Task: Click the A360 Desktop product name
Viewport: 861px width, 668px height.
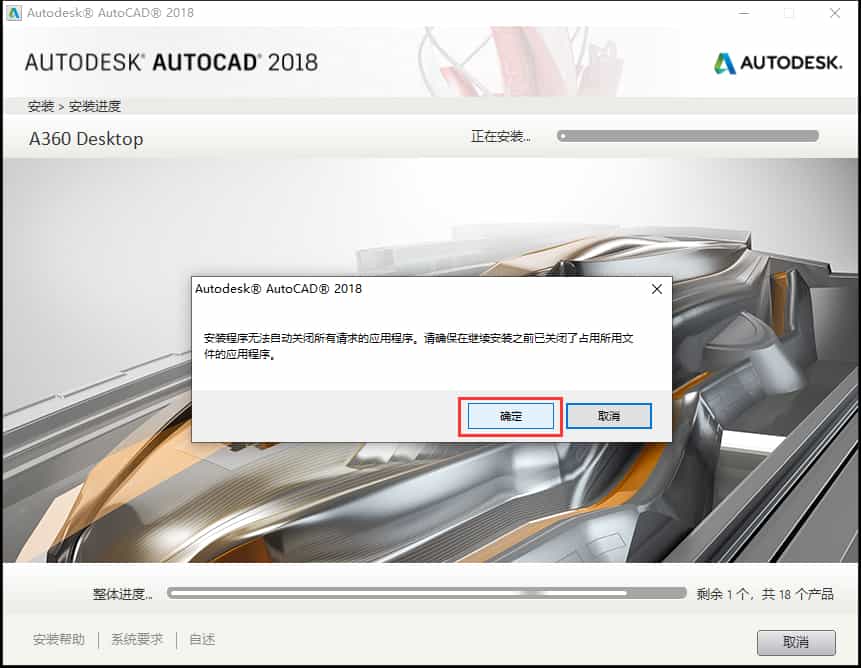Action: (x=86, y=139)
